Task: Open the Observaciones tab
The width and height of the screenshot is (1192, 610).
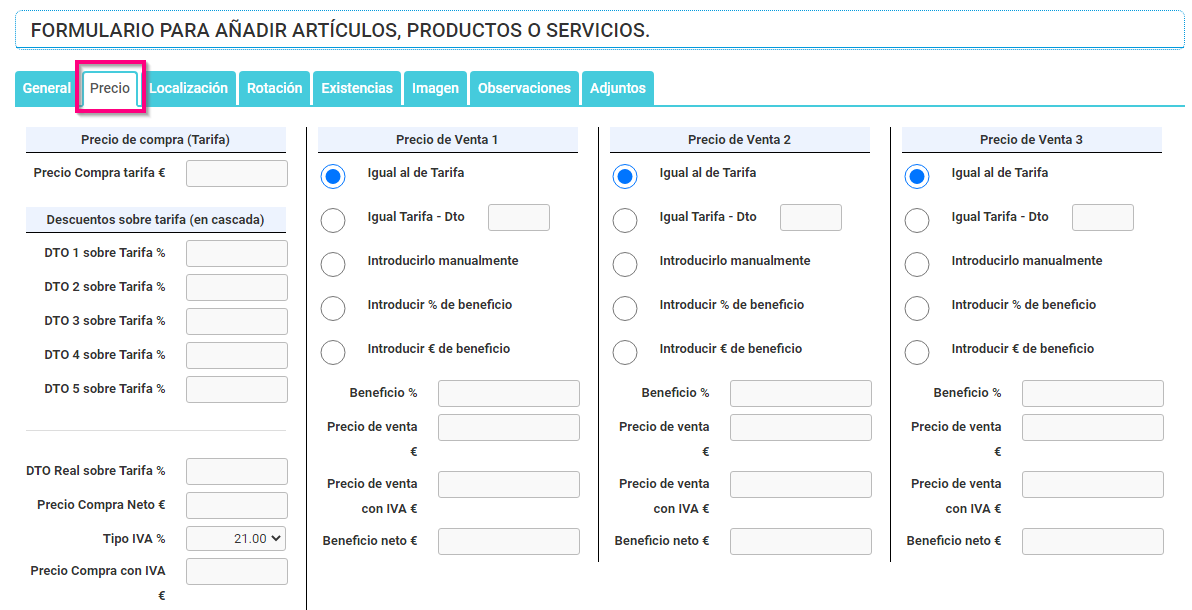Action: (525, 88)
